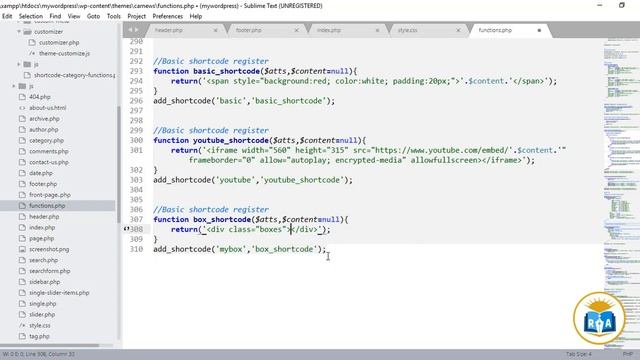Image resolution: width=640 pixels, height=360 pixels.
Task: Click the screenshot.png image file icon
Action: tap(22, 249)
